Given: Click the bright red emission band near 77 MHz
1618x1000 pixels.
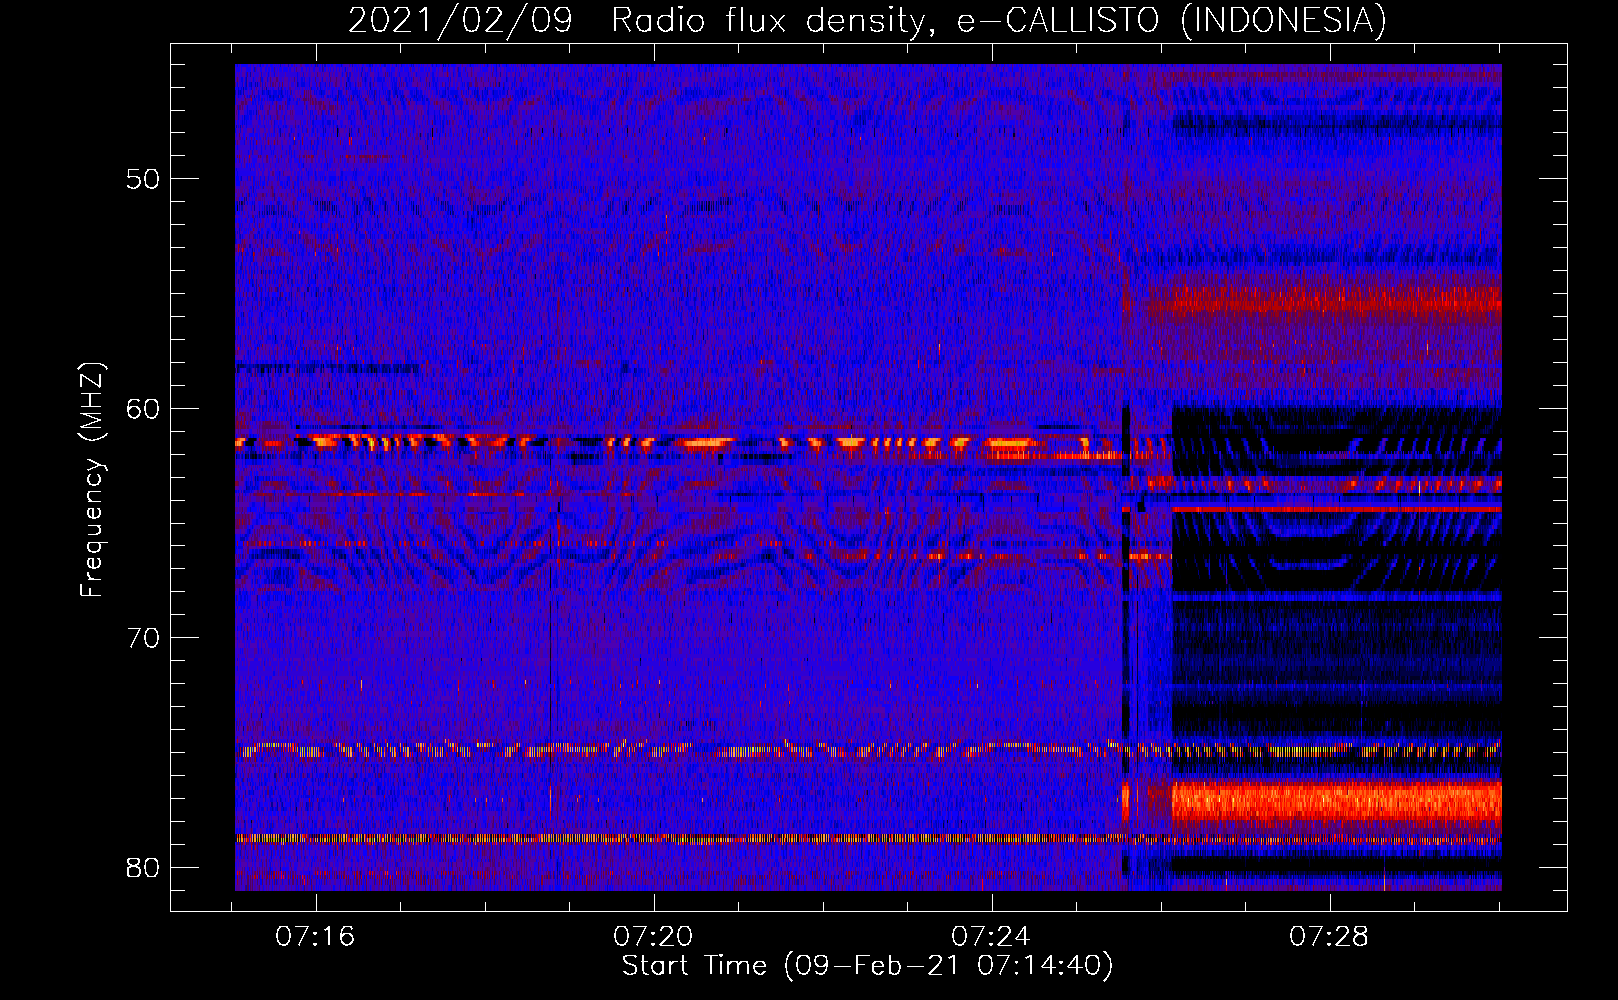Looking at the screenshot, I should click(1336, 802).
